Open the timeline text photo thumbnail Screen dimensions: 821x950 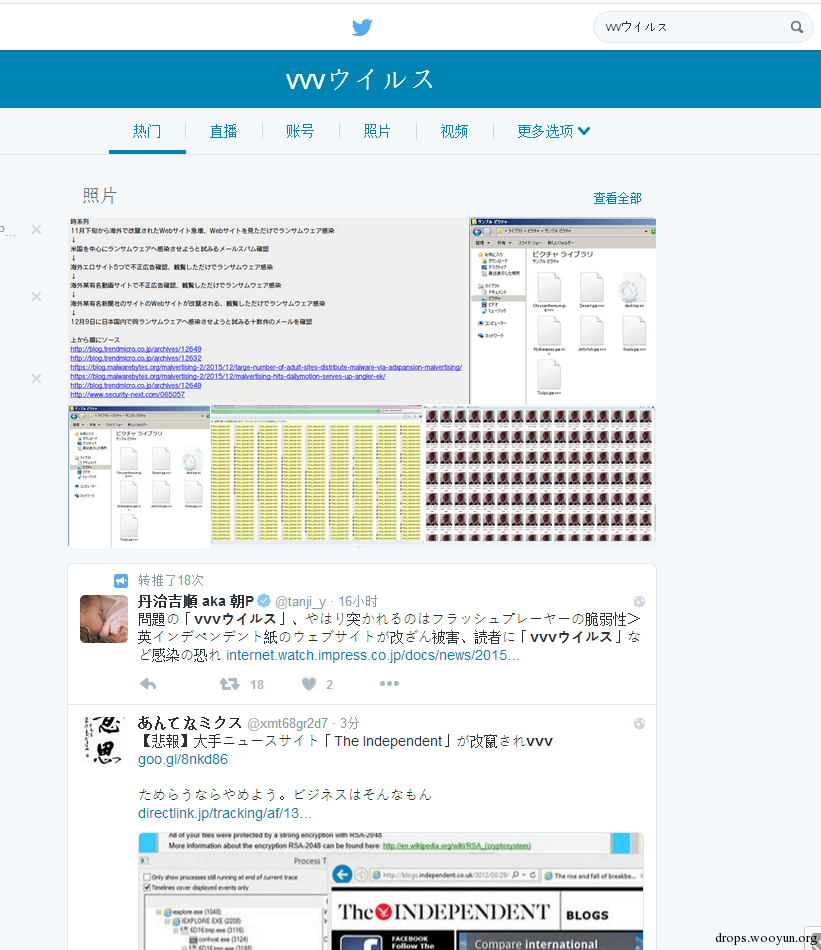point(268,310)
